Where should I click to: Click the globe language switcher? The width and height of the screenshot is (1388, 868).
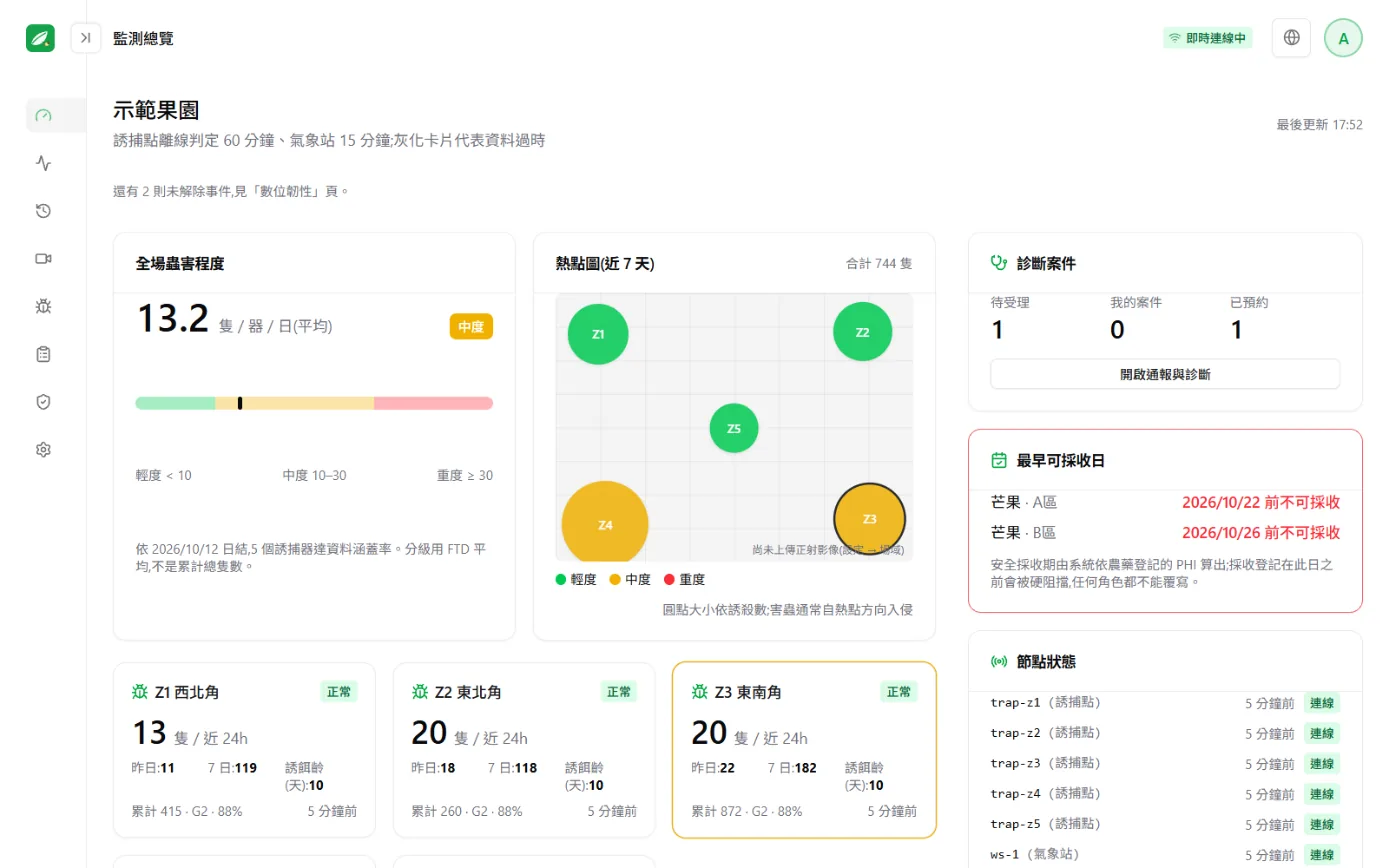(1291, 38)
